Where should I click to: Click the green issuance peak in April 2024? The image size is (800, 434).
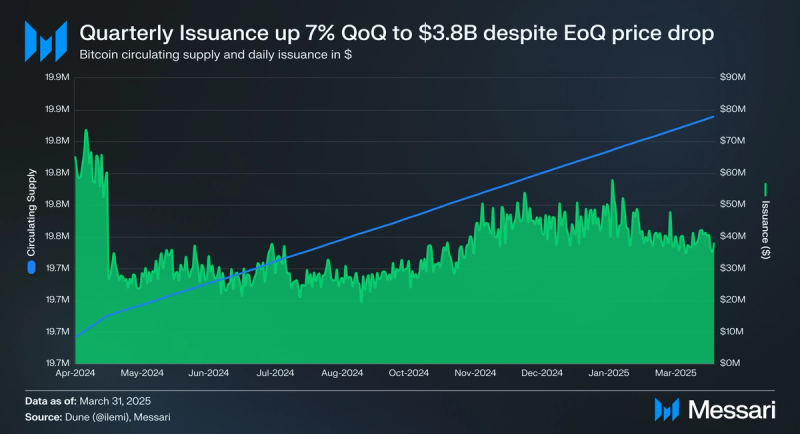pyautogui.click(x=86, y=132)
